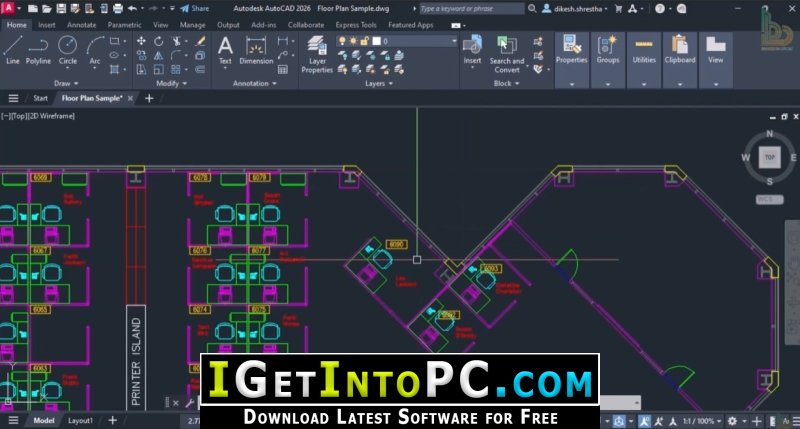Select the Copy tool in Modify panel

[141, 55]
